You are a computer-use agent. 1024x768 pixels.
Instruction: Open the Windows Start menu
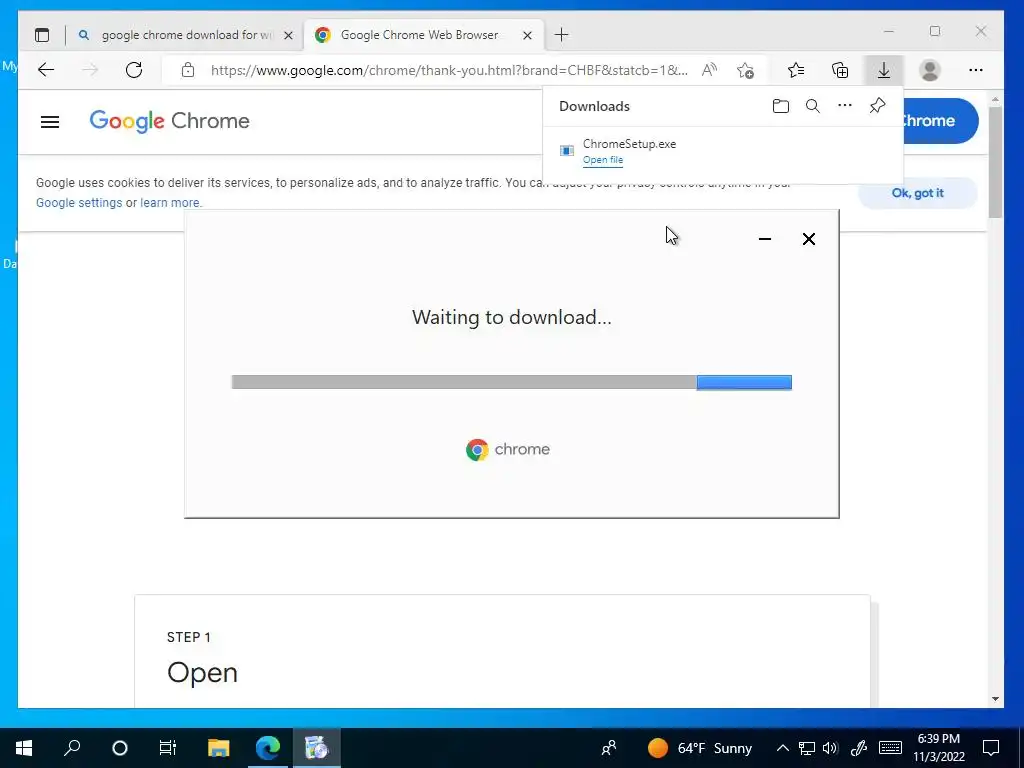click(x=24, y=748)
